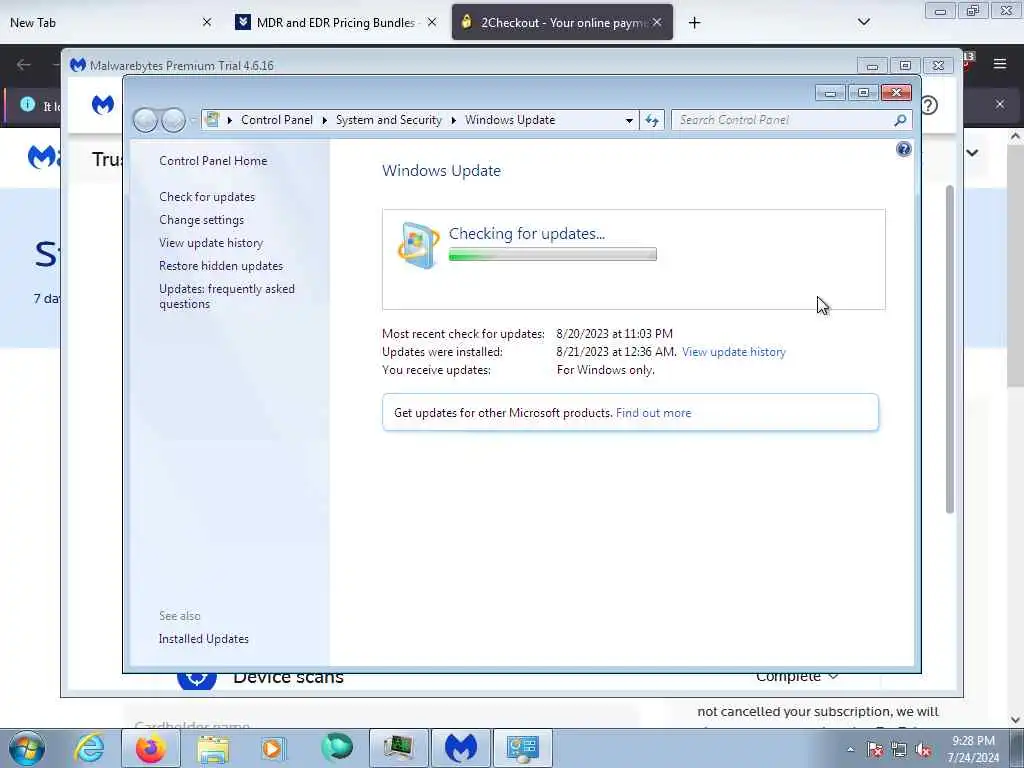Select Control Panel taskbar button

click(x=523, y=748)
